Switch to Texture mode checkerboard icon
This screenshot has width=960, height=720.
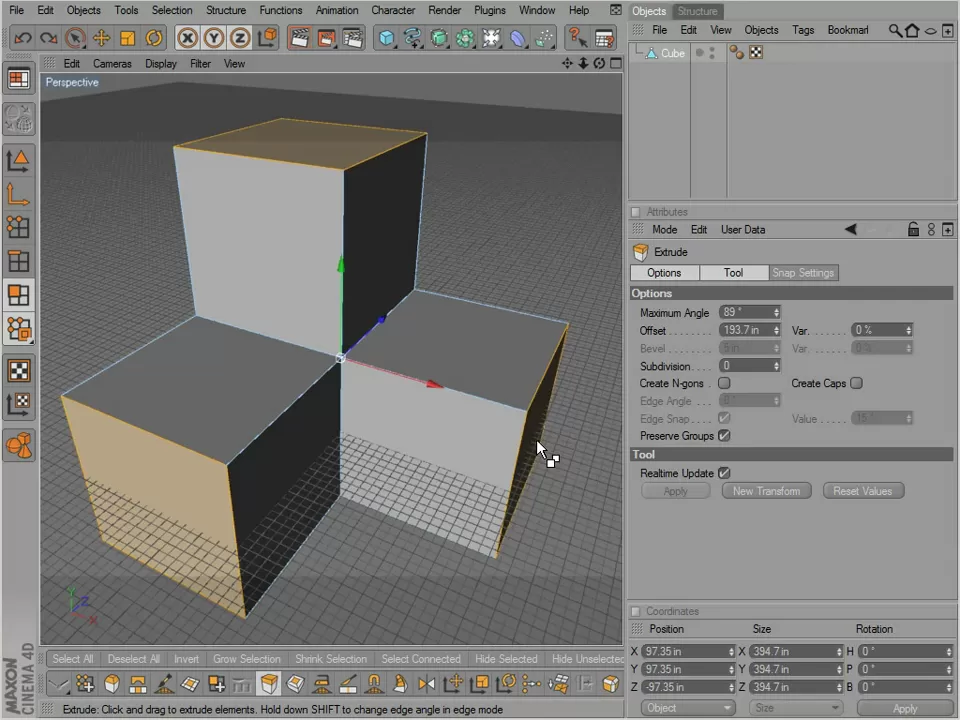click(18, 370)
